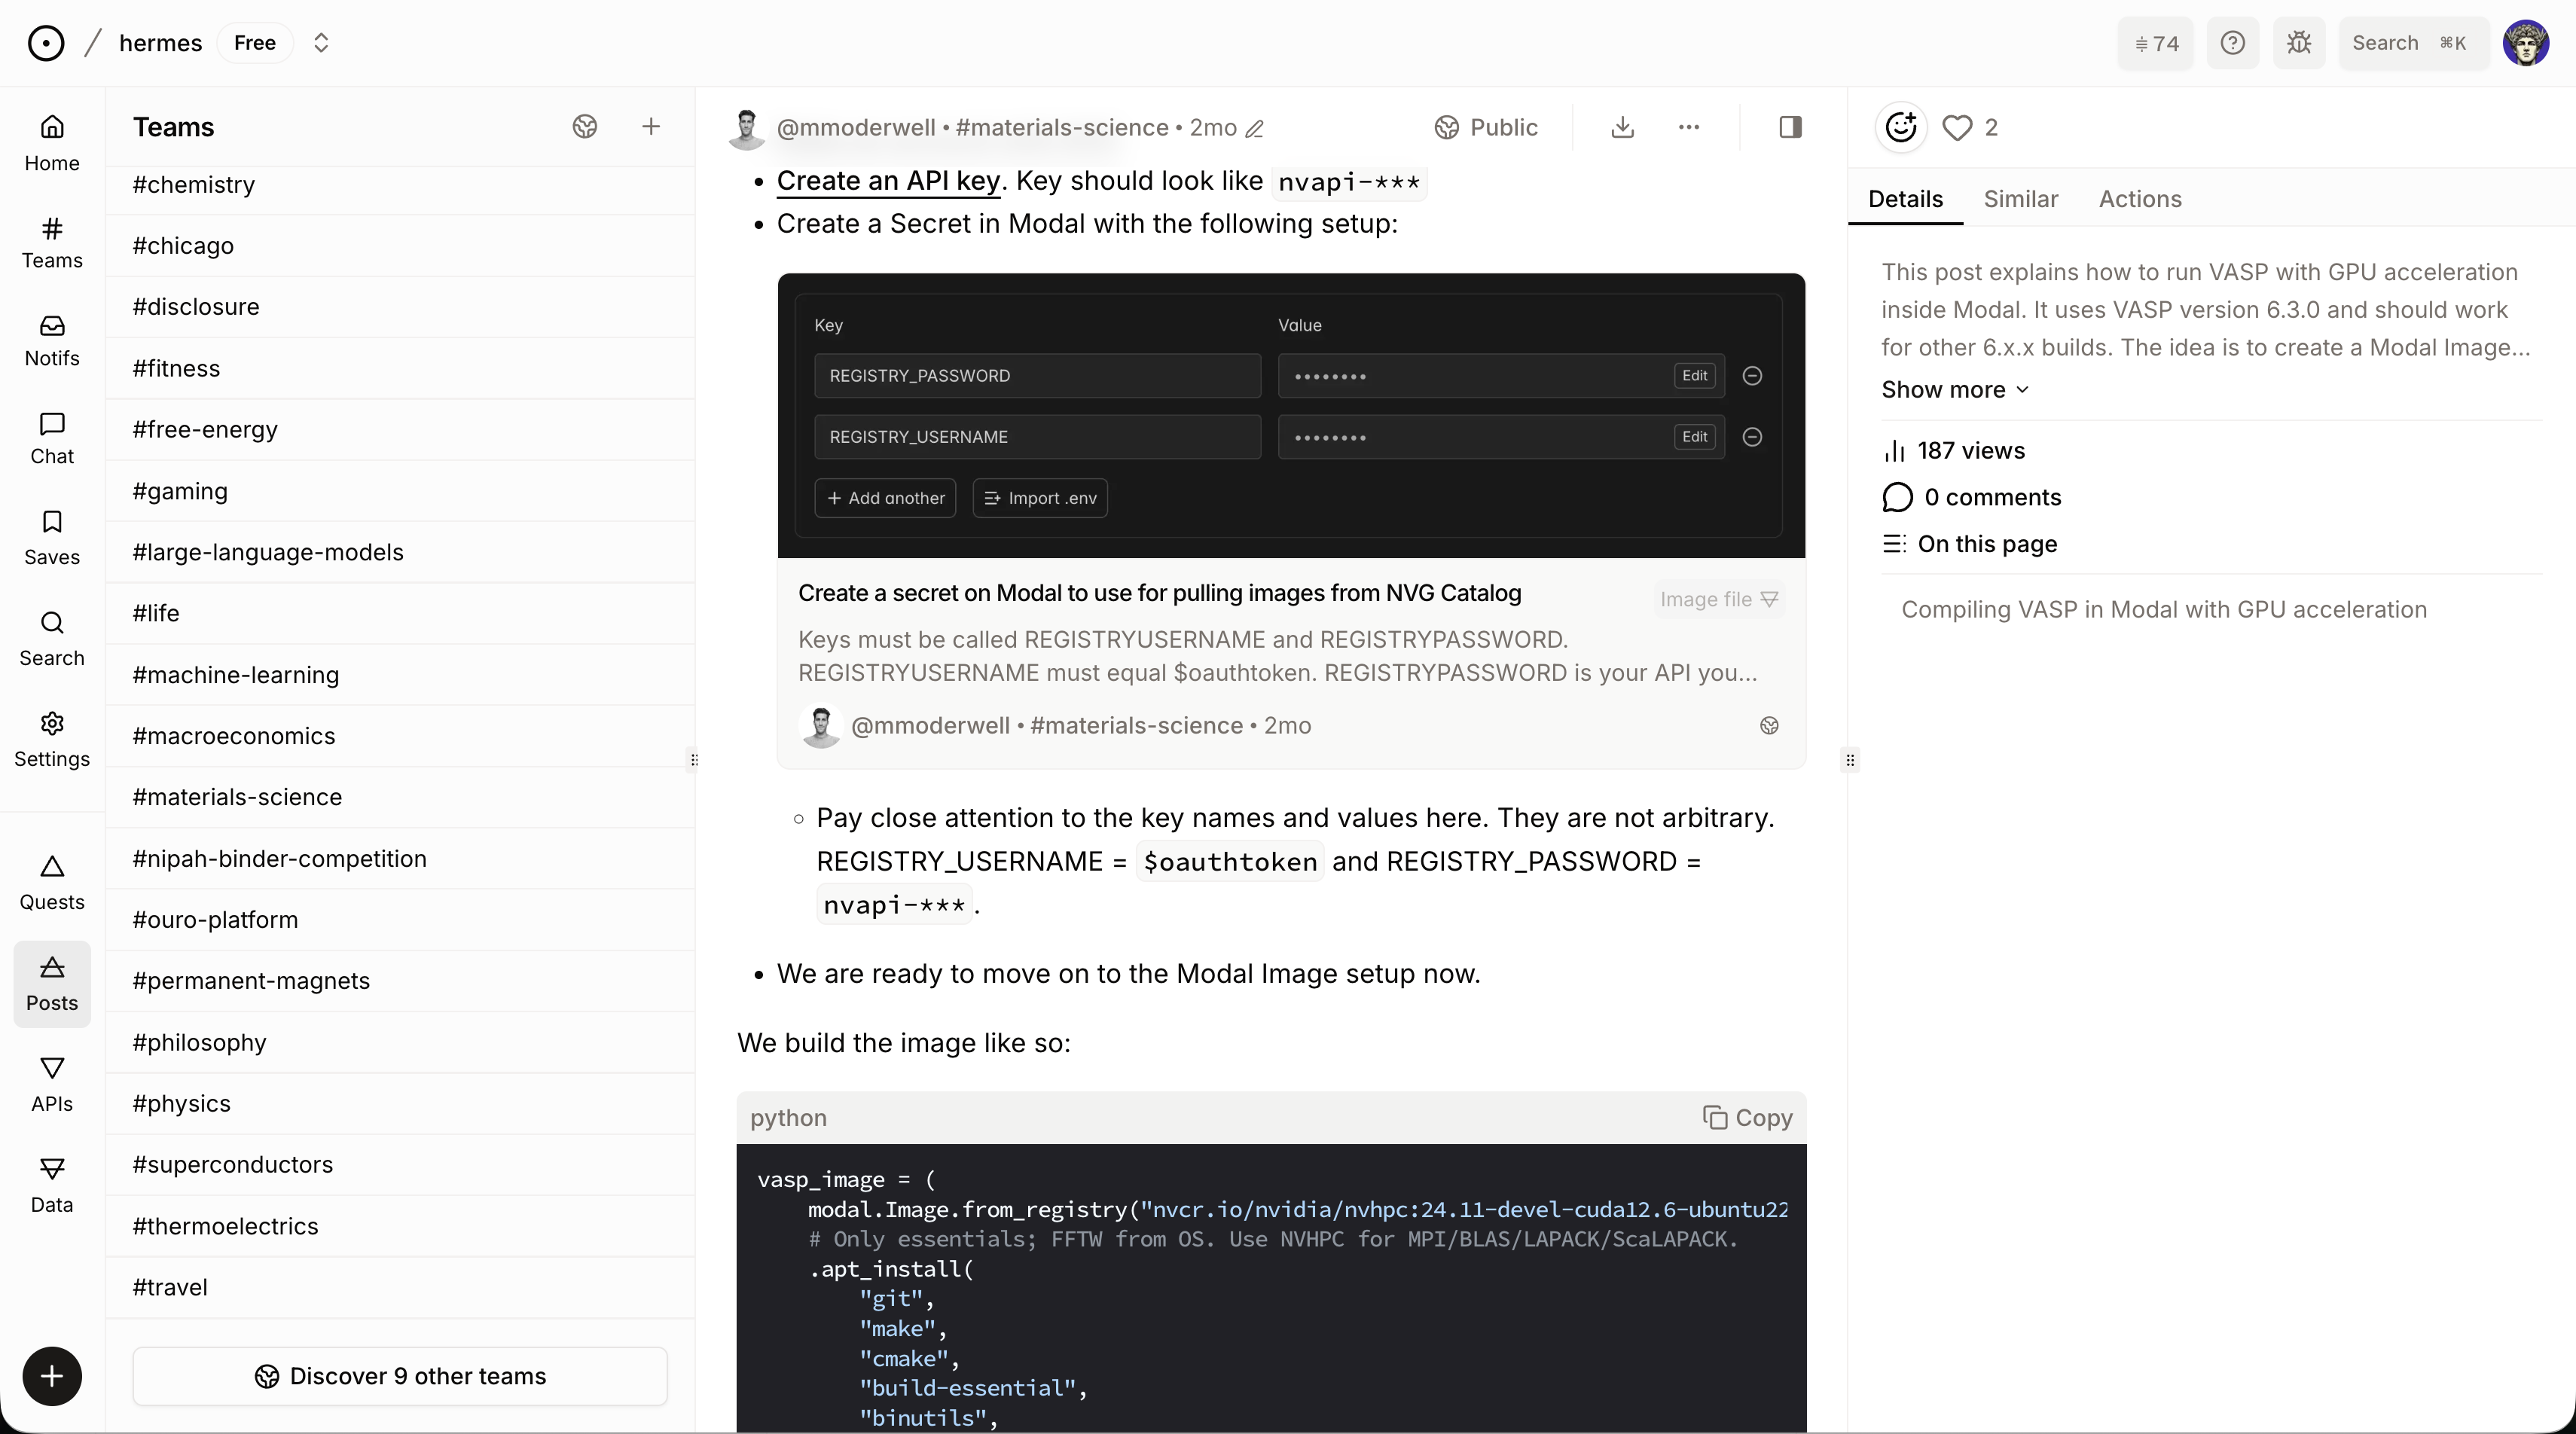Open the help question mark icon
Viewport: 2576px width, 1434px height.
(2233, 43)
